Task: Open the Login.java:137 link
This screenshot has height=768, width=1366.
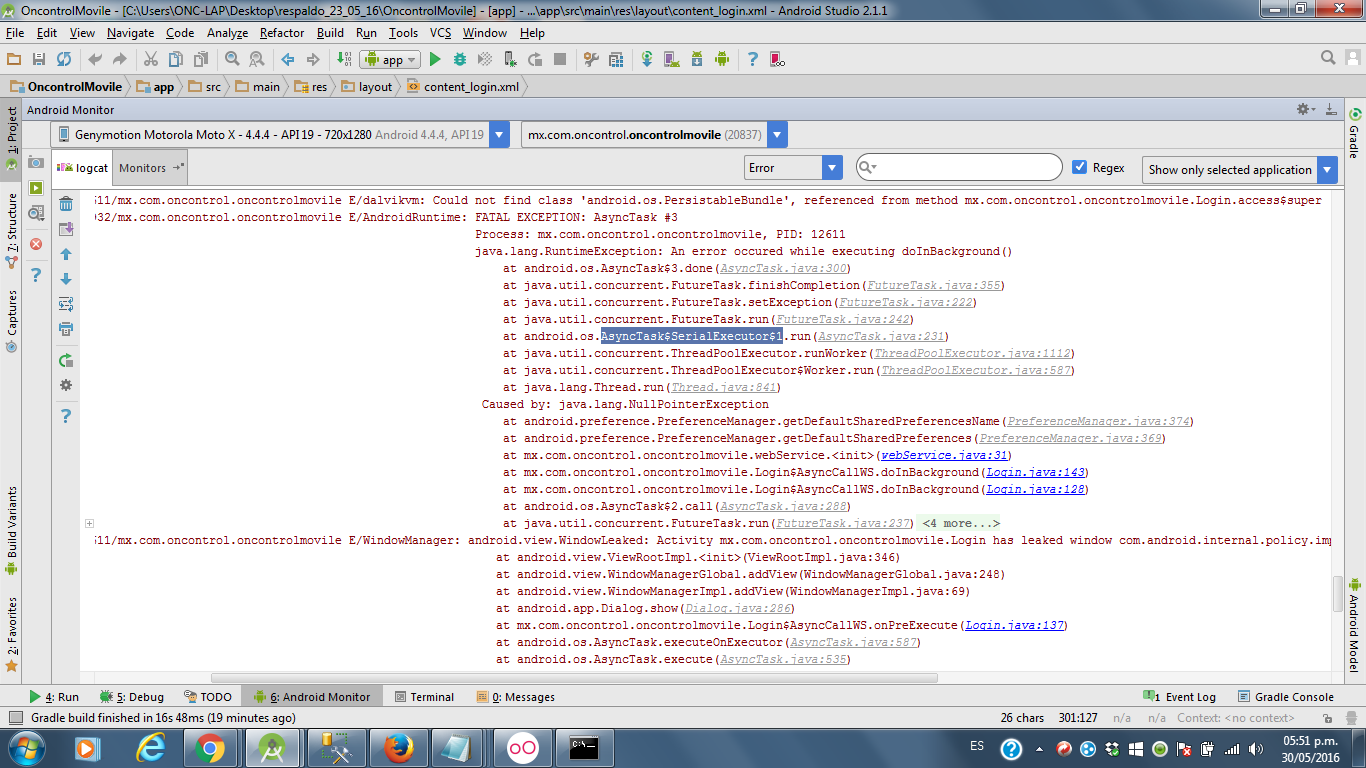Action: click(x=1014, y=625)
